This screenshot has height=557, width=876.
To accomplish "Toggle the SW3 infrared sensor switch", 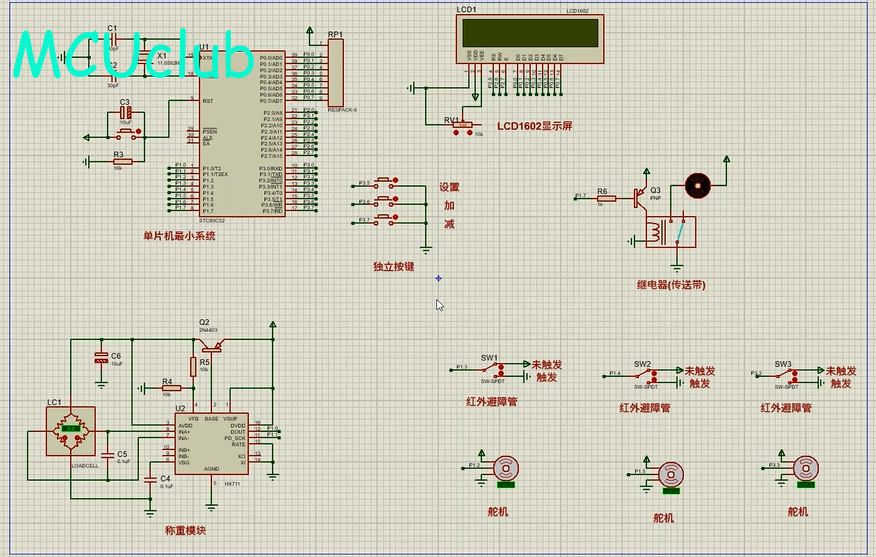I will [791, 376].
